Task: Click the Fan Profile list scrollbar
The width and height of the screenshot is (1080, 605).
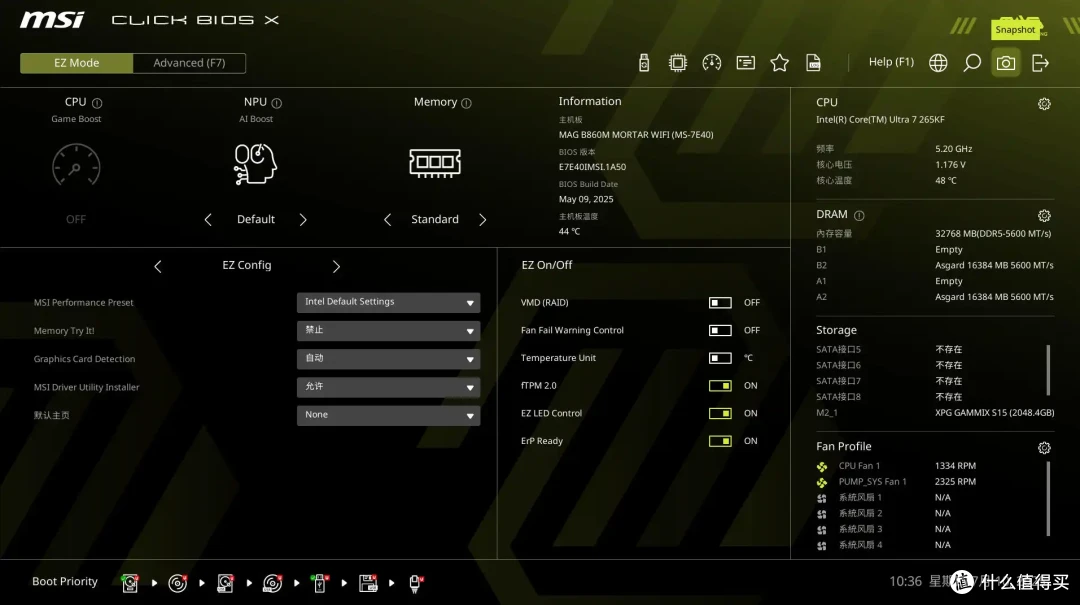Action: coord(1048,498)
